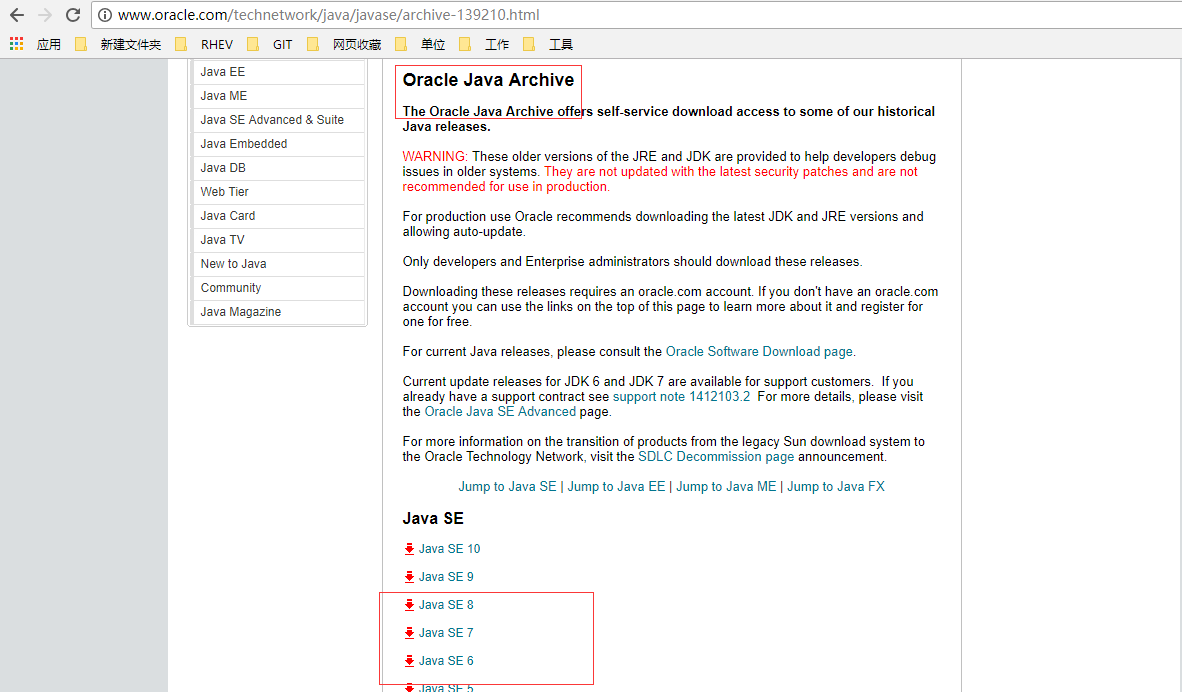This screenshot has width=1182, height=692.
Task: View site info via the address bar info icon
Action: click(x=105, y=15)
